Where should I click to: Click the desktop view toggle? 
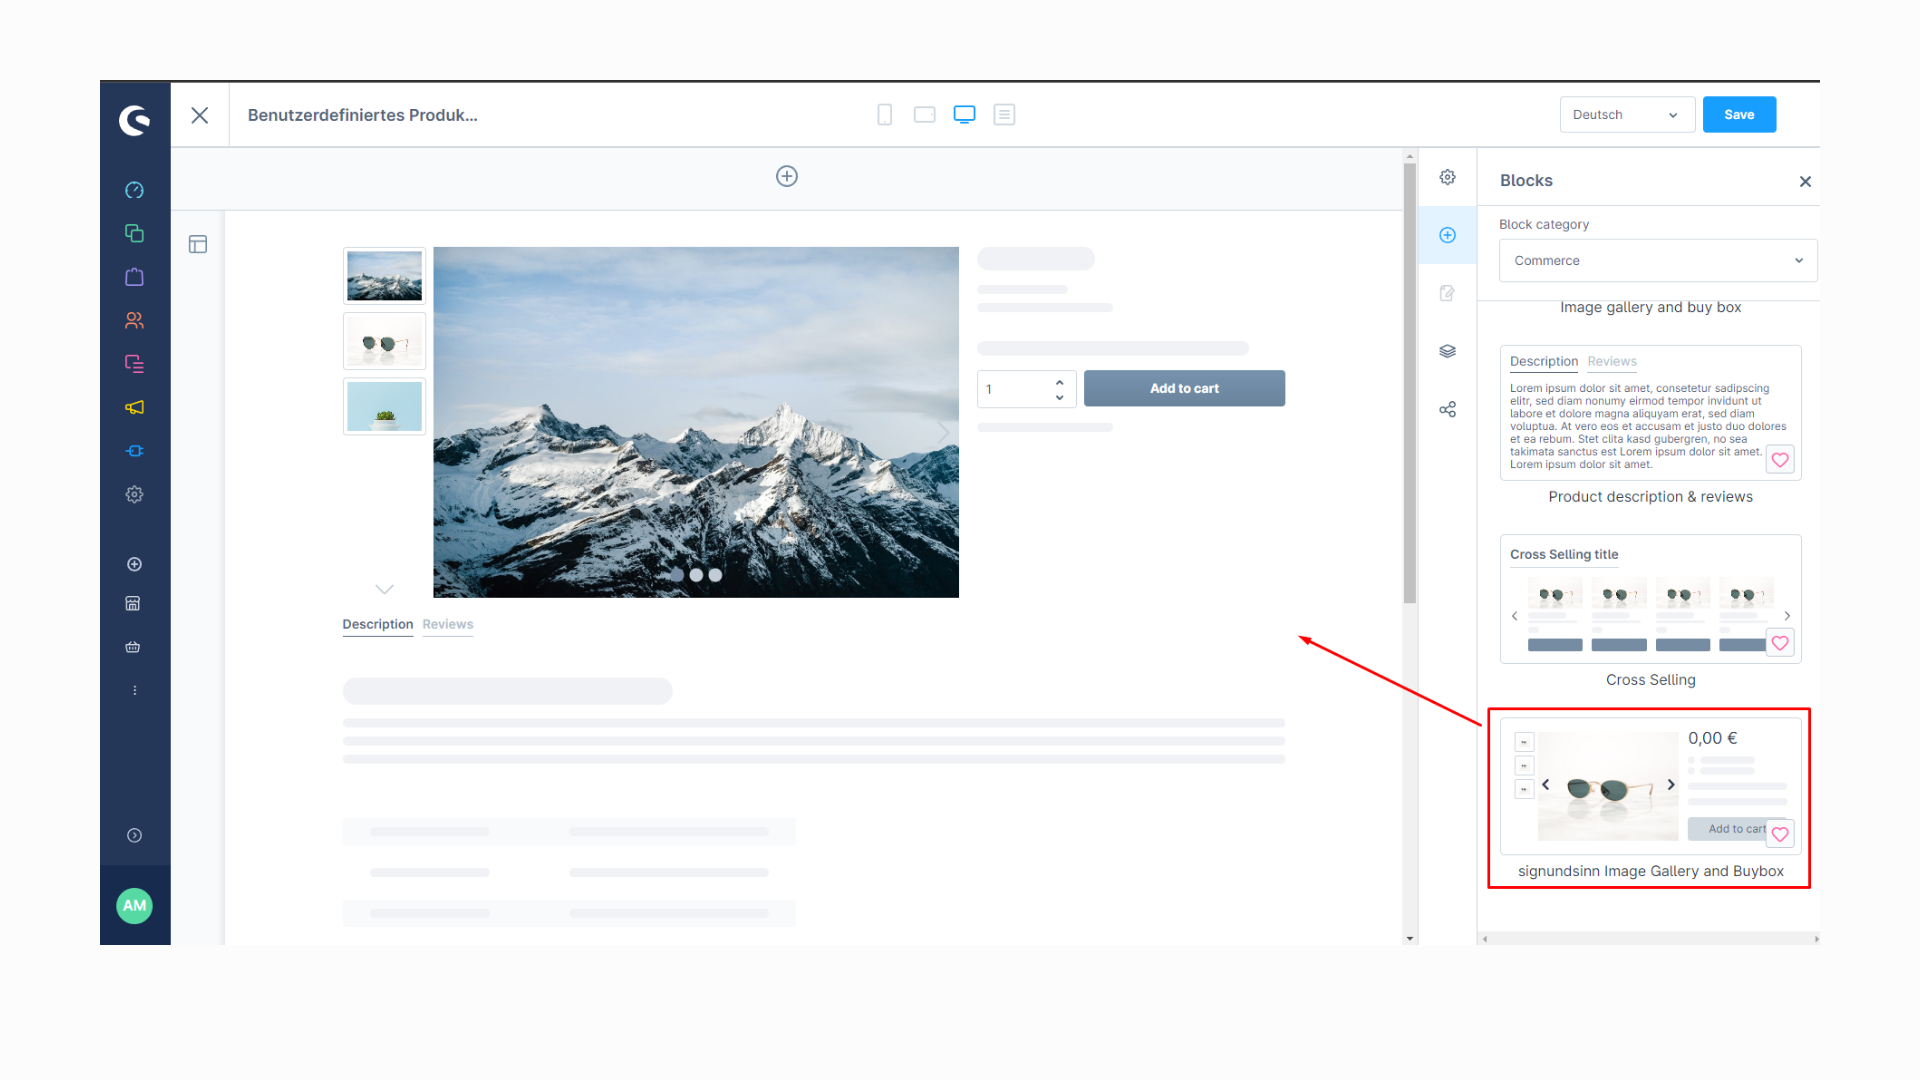[964, 115]
